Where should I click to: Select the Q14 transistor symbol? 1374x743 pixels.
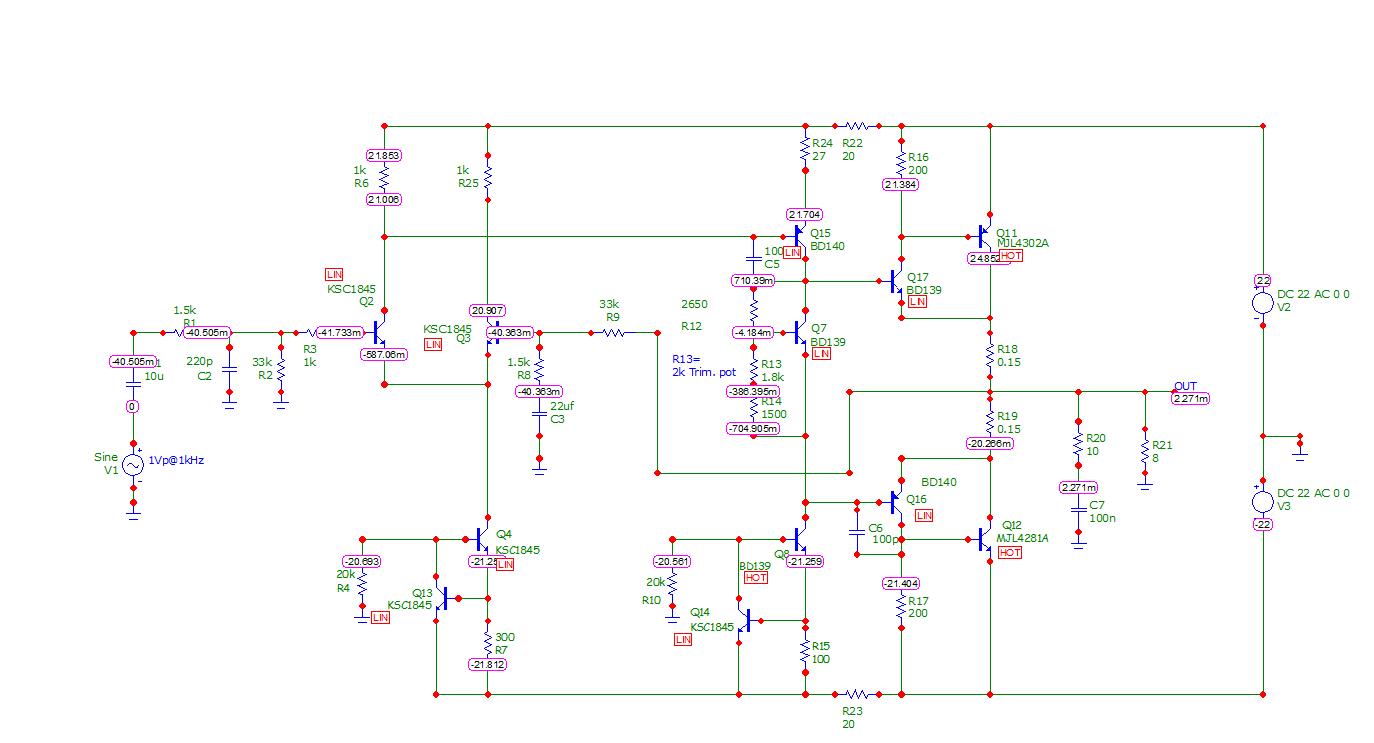743,621
